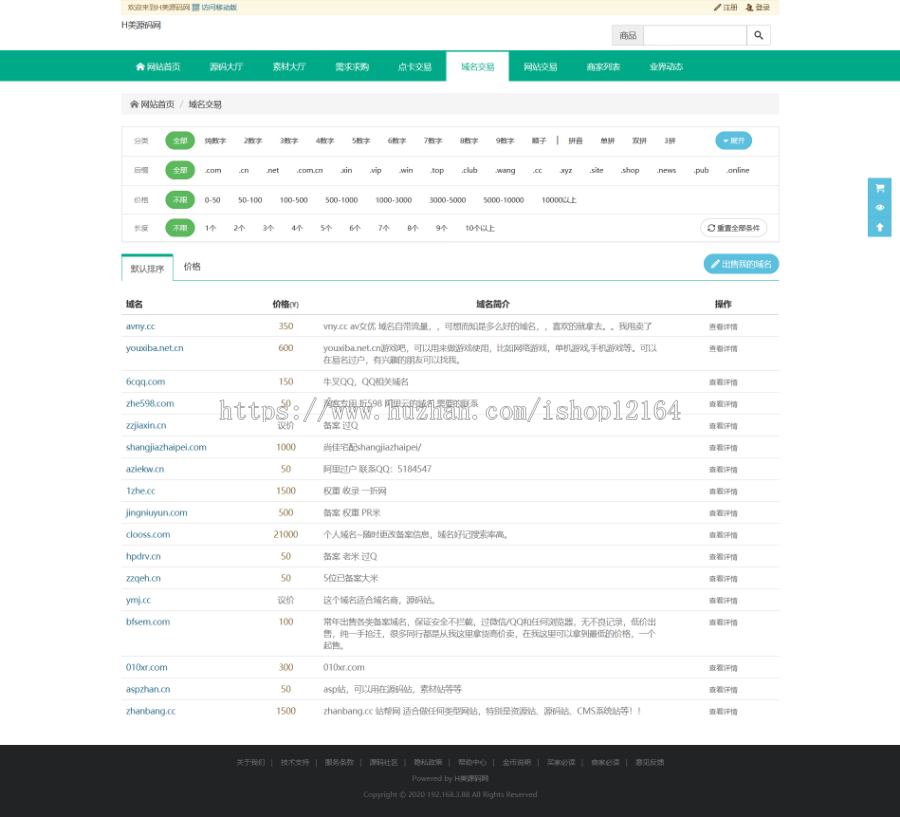
Task: Filter by 4数字 category
Action: (325, 141)
